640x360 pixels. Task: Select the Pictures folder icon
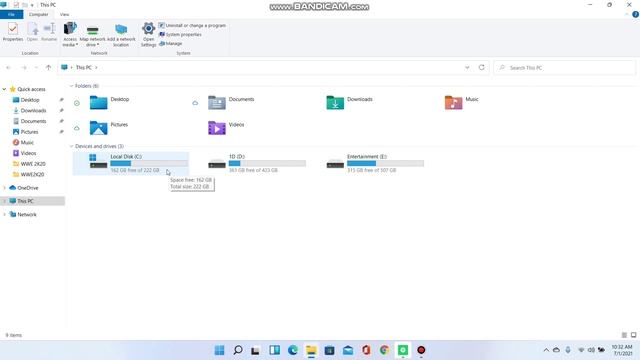click(98, 128)
